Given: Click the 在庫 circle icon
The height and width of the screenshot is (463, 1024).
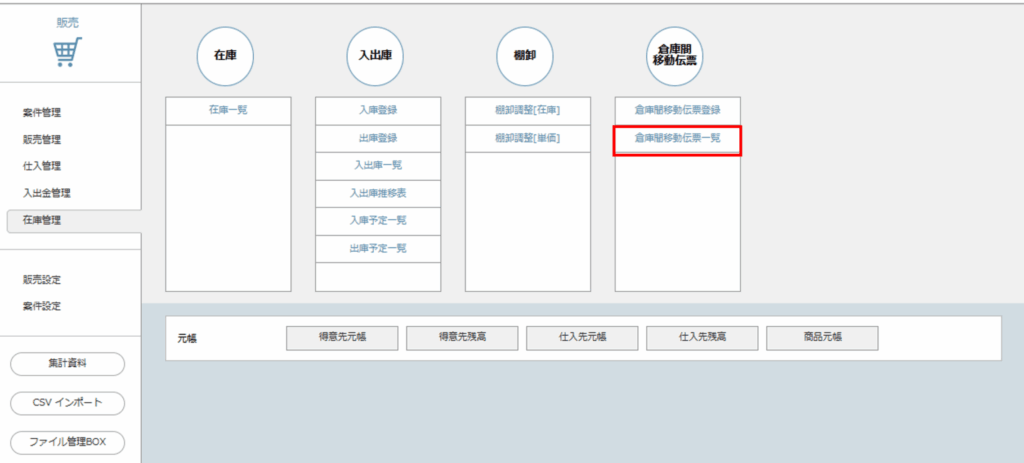Looking at the screenshot, I should [225, 55].
